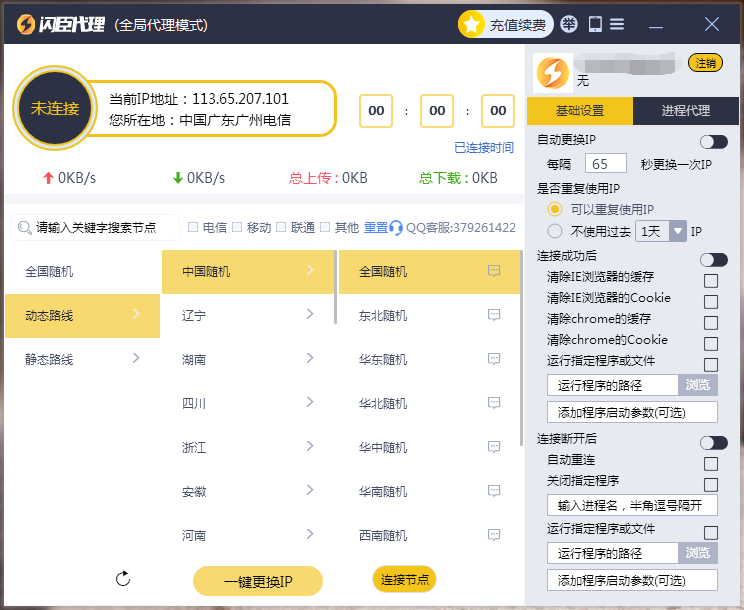Select 可以重复使用IP radio option
744x610 pixels.
coord(554,209)
